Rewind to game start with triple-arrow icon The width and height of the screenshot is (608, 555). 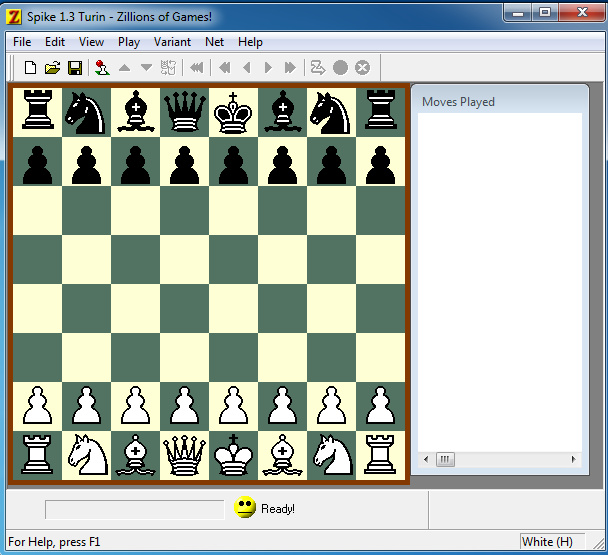coord(197,68)
